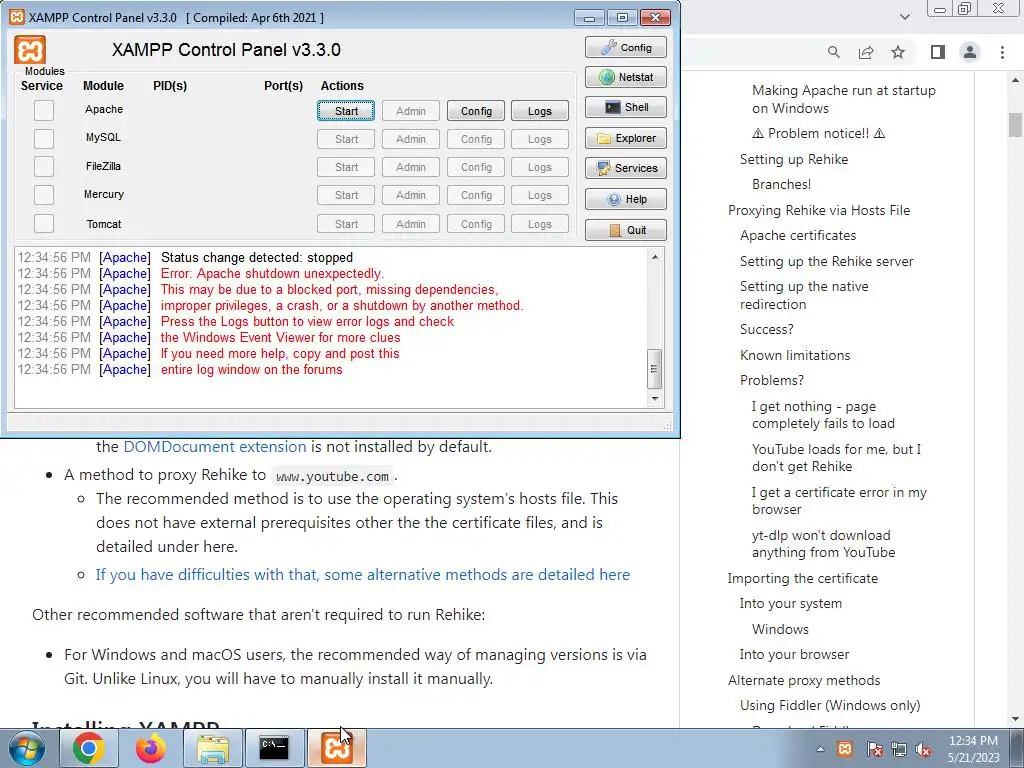
Task: Open 'Known limitations' in contents
Action: (x=795, y=355)
